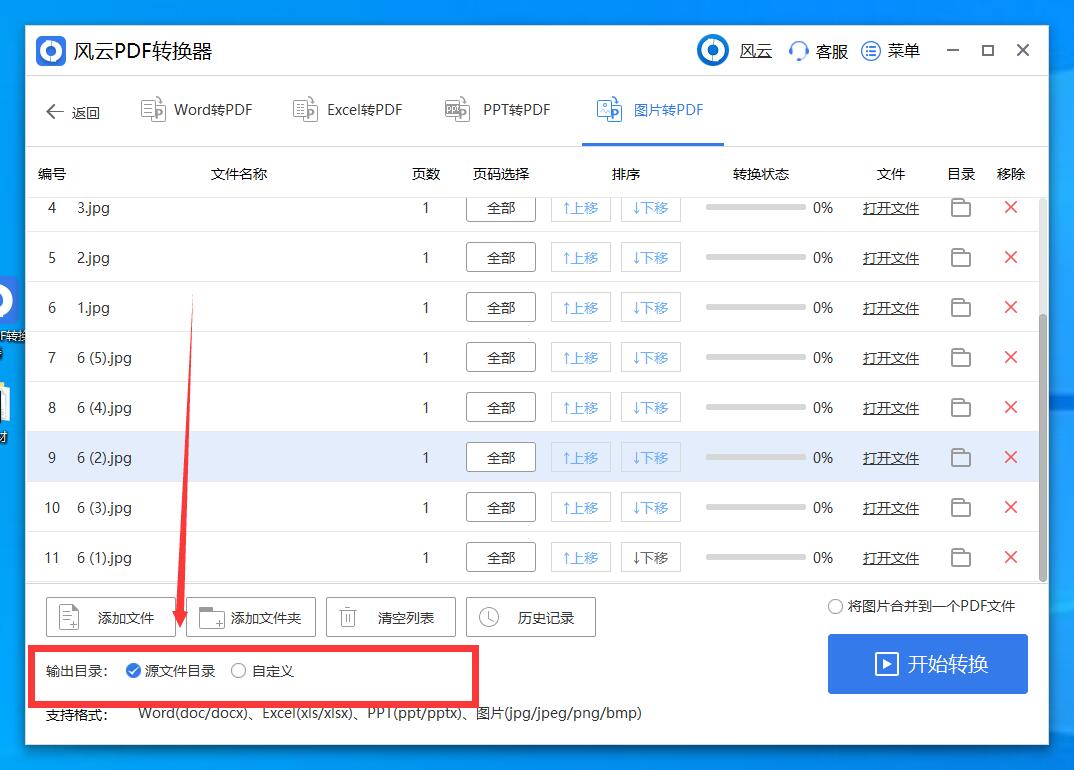
Task: Select the 源文件目录 output option
Action: [133, 671]
